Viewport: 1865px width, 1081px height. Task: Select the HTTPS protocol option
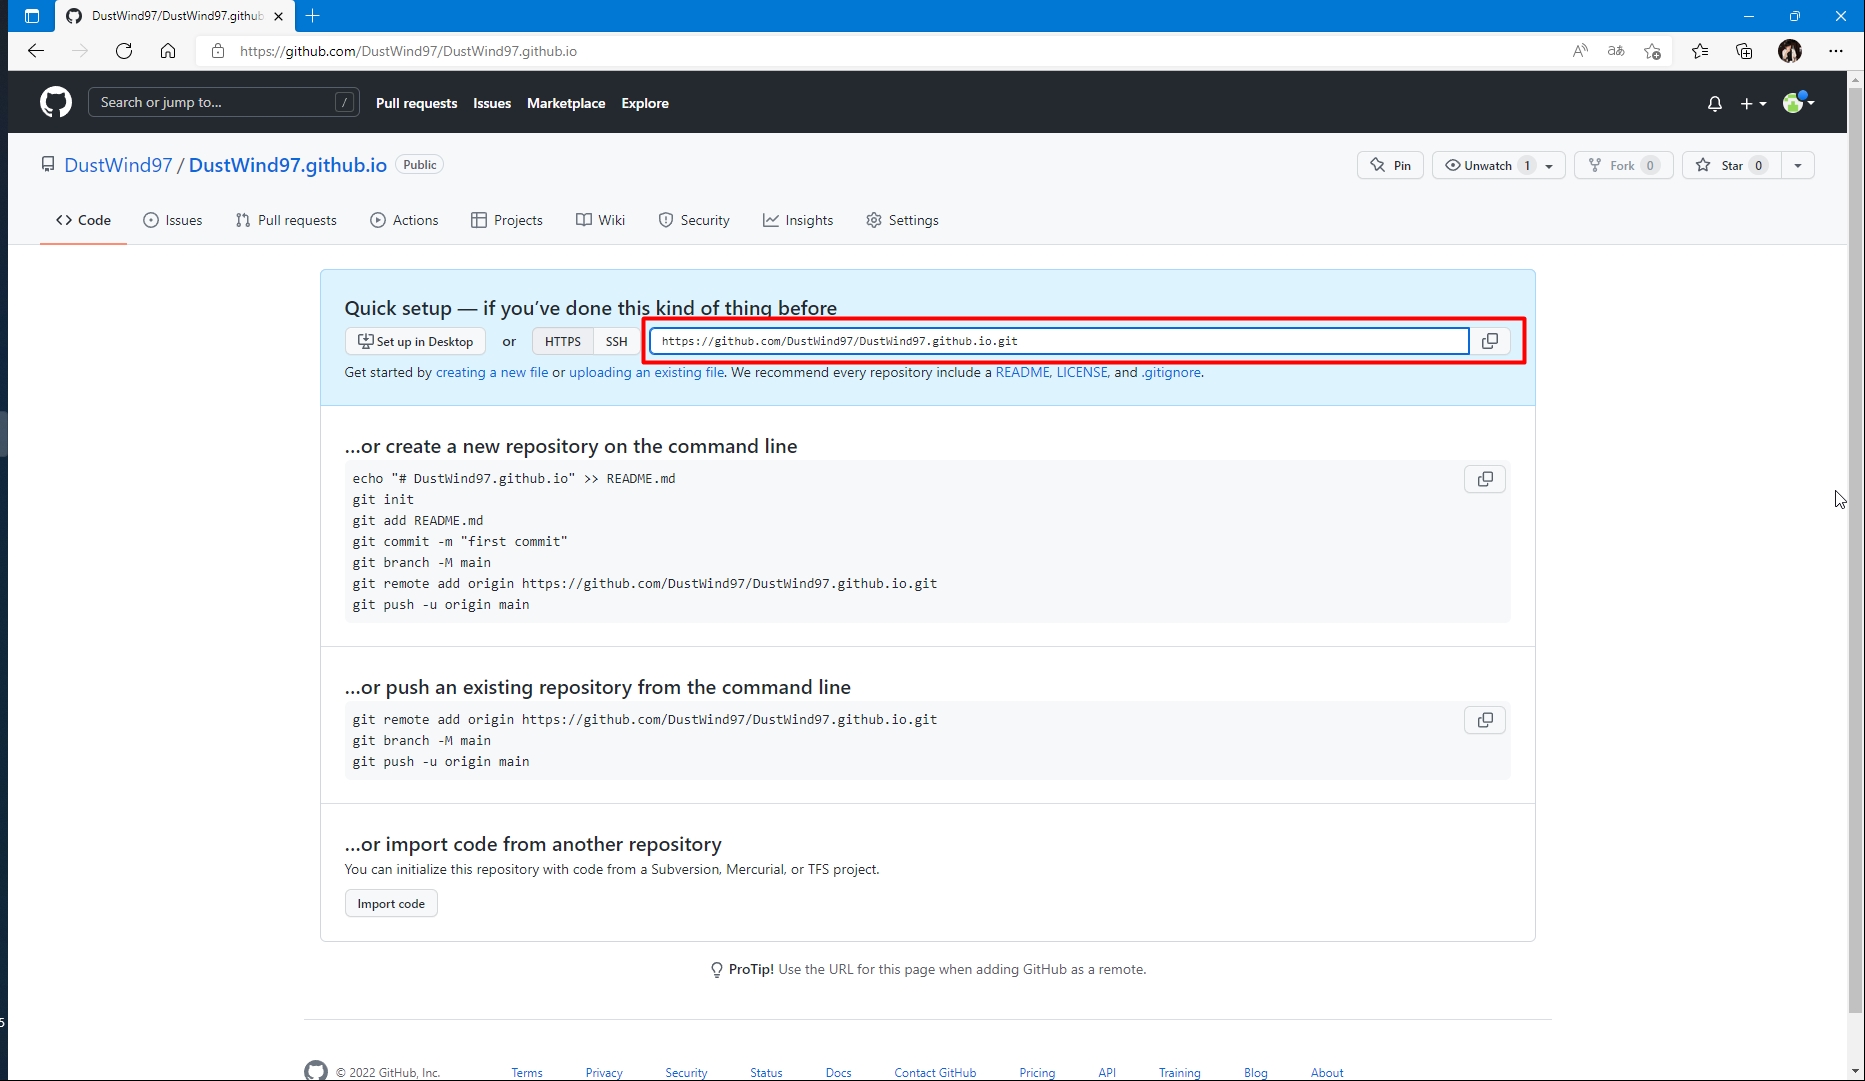563,341
